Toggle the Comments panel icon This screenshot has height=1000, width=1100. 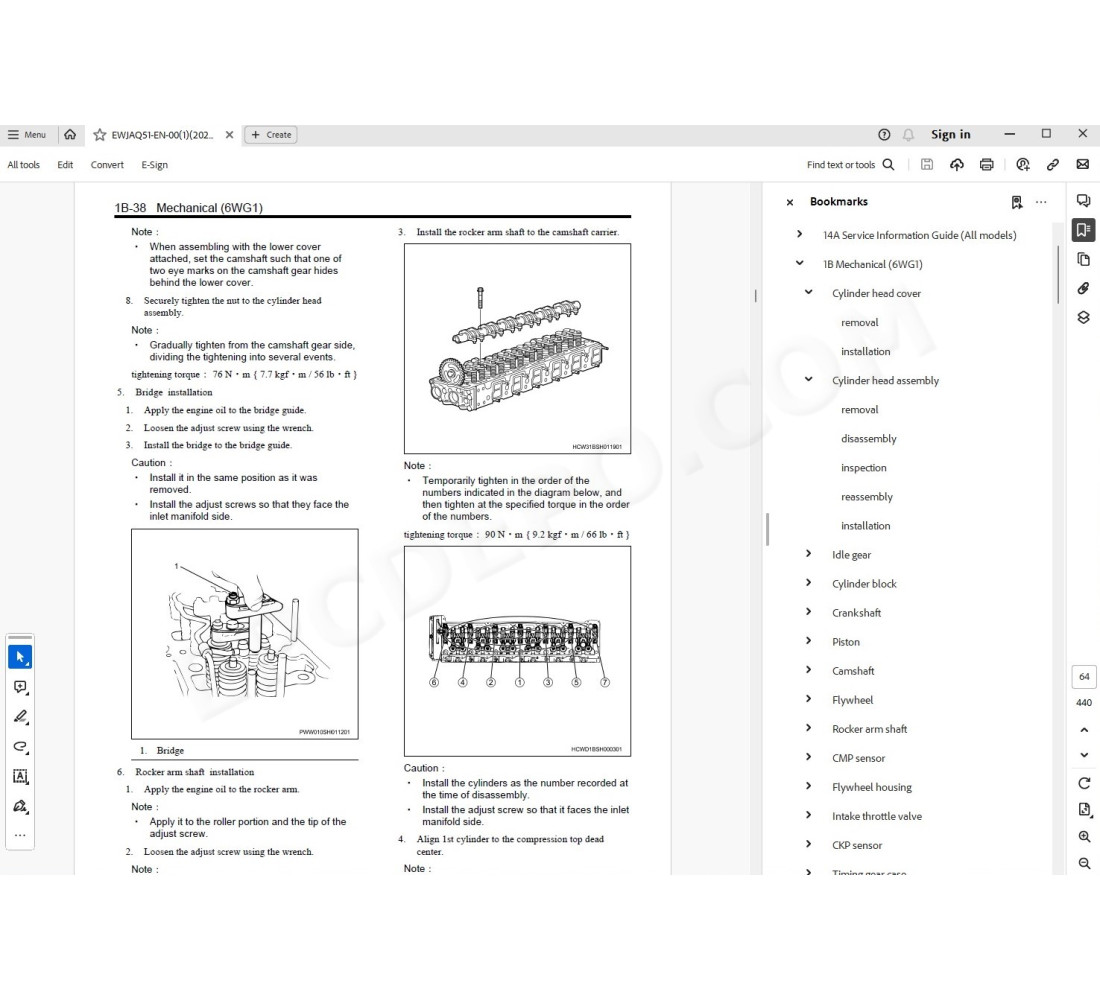click(x=1083, y=201)
